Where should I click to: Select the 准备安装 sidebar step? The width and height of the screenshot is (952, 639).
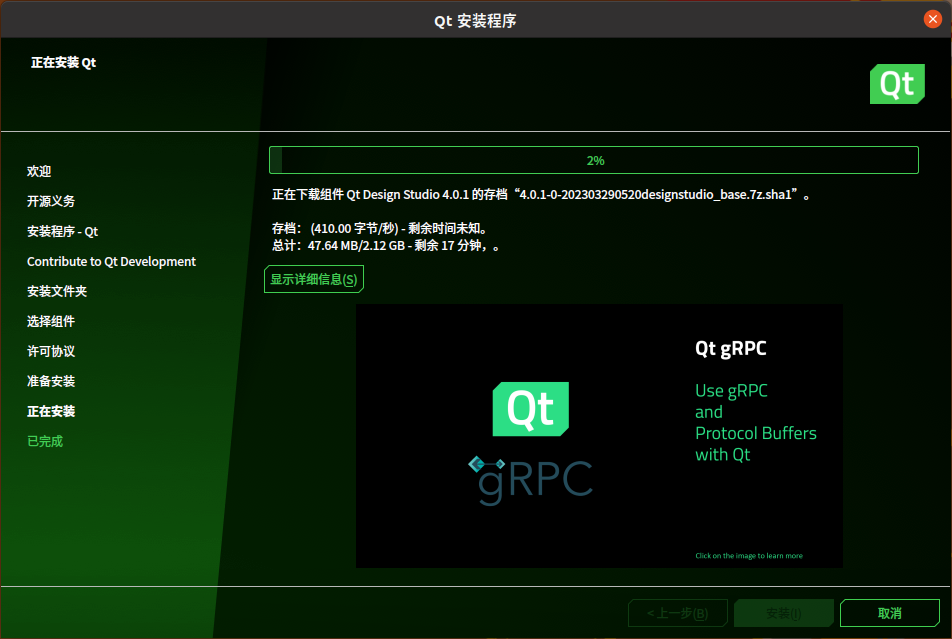click(51, 381)
